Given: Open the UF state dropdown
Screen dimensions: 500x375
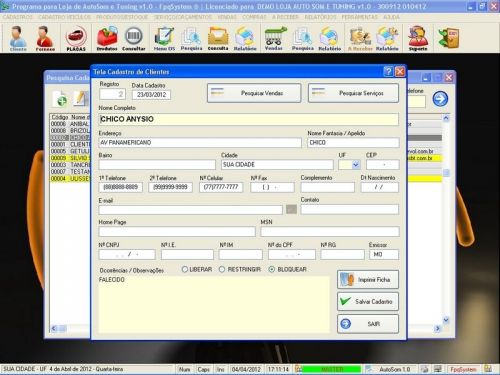Looking at the screenshot, I should (356, 165).
